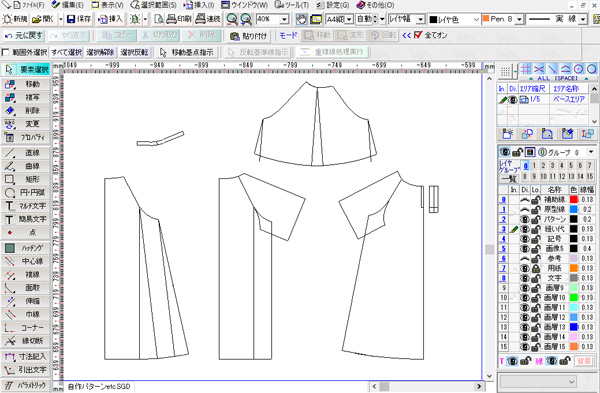Click the zoom out magnifier icon
The image size is (600, 393).
[x=232, y=19]
